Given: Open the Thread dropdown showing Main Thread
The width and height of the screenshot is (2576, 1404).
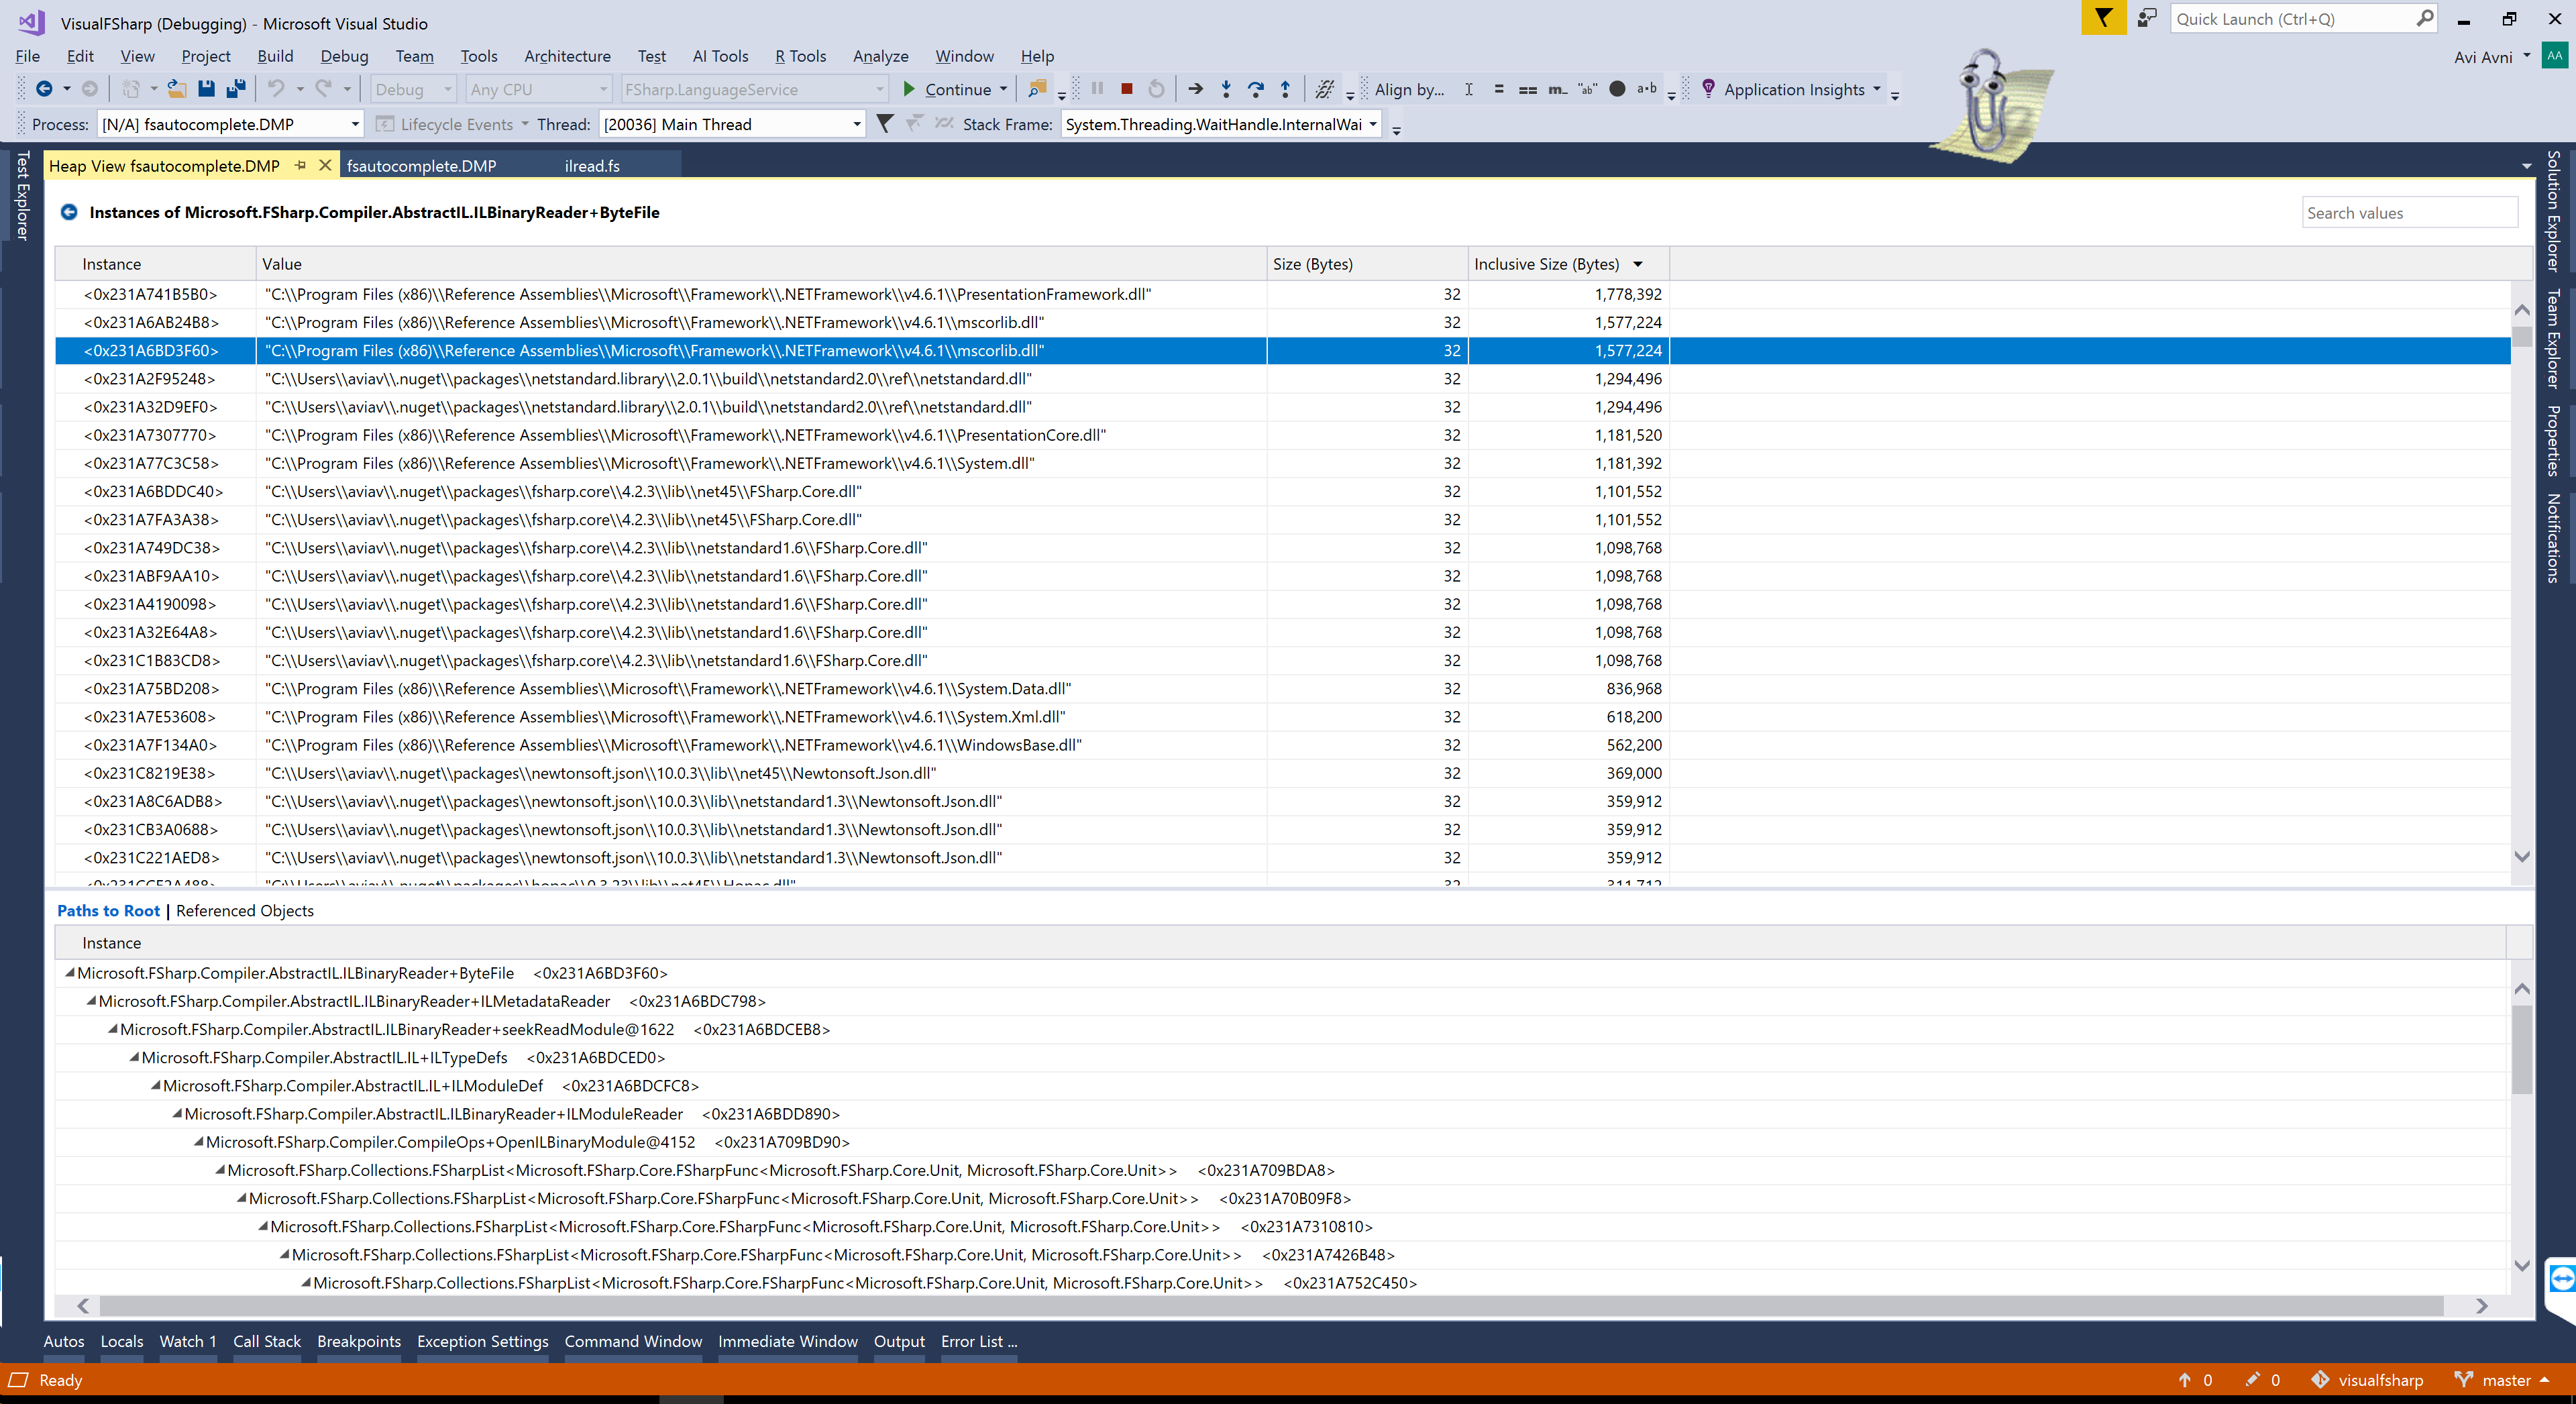Looking at the screenshot, I should (856, 124).
